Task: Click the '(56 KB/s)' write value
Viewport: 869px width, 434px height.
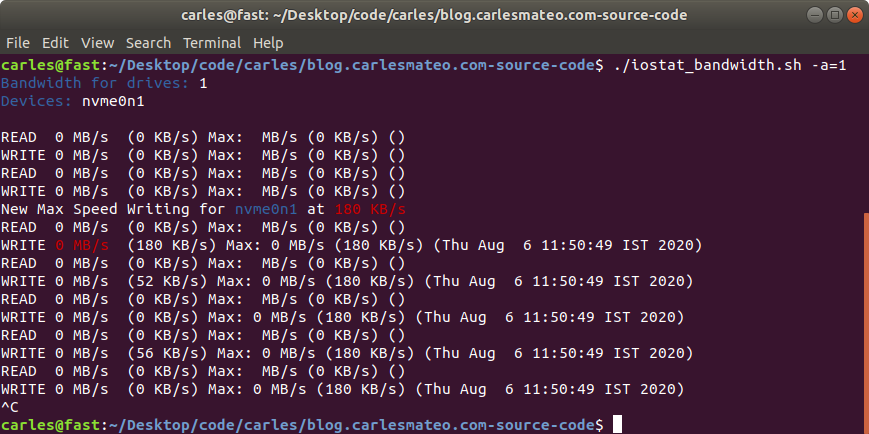Action: (167, 353)
